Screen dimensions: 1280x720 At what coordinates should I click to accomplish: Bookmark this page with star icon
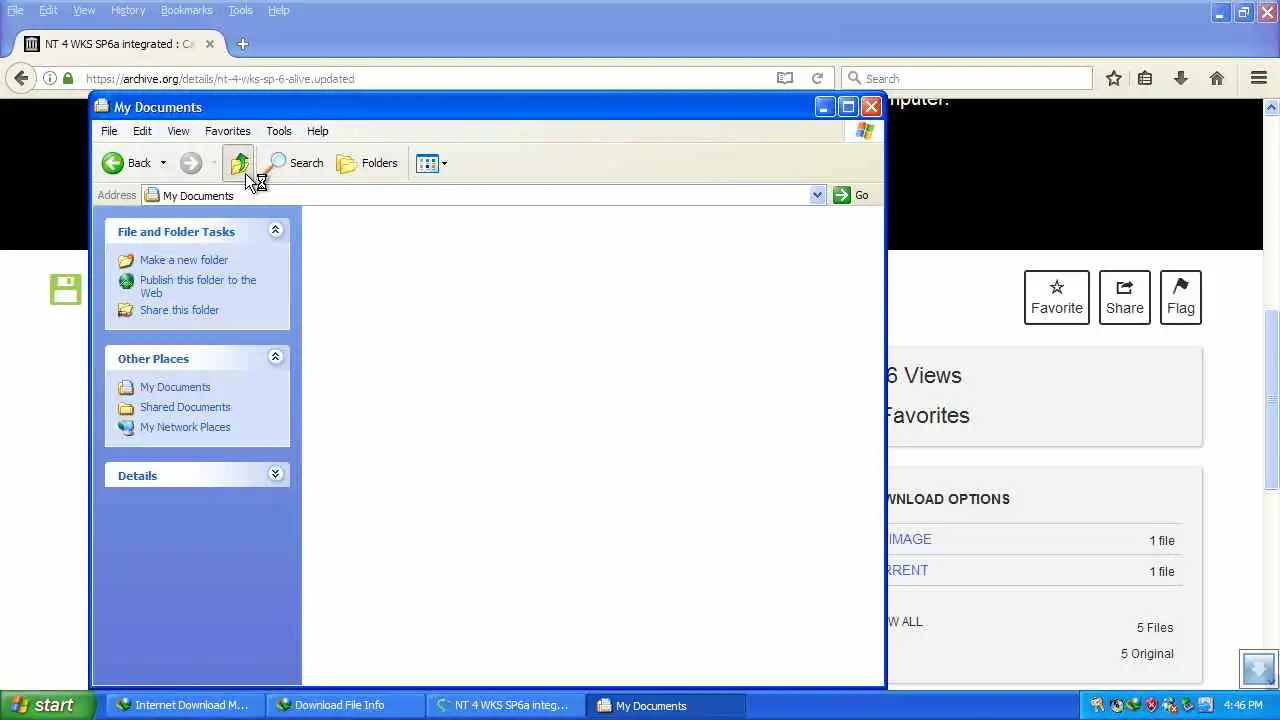(1113, 78)
